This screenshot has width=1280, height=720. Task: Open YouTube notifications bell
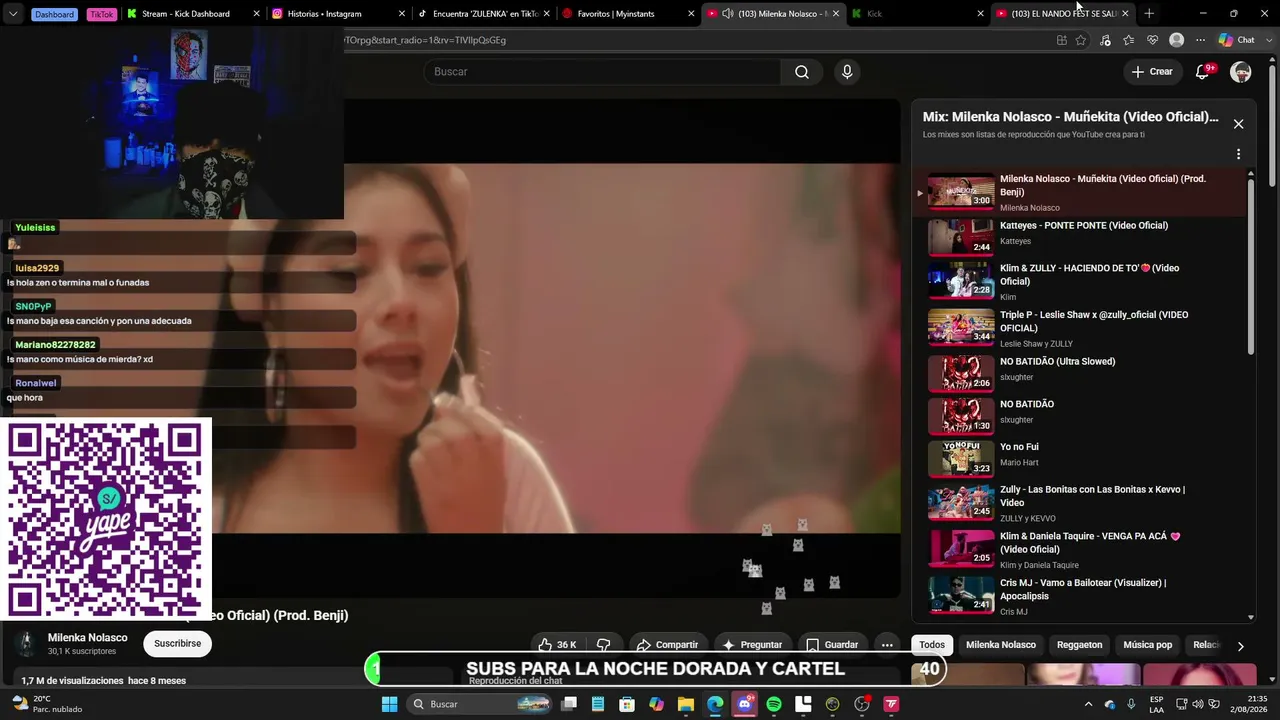pos(1203,72)
